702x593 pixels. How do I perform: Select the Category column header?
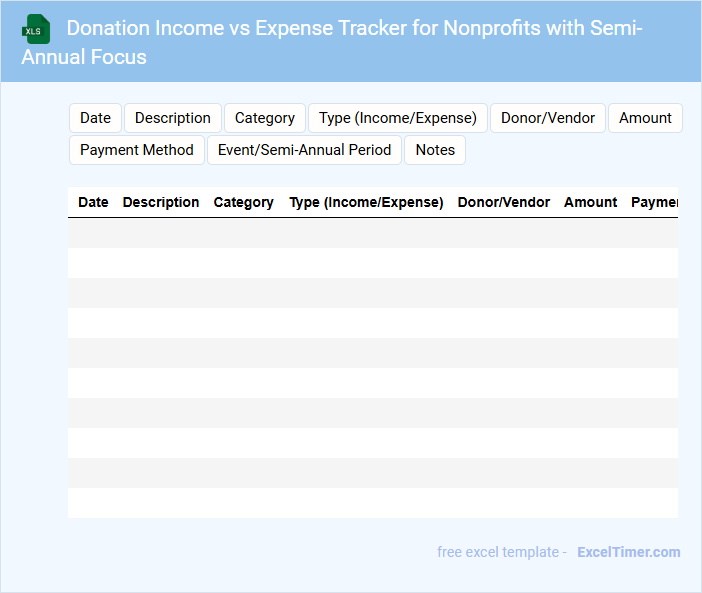[243, 202]
